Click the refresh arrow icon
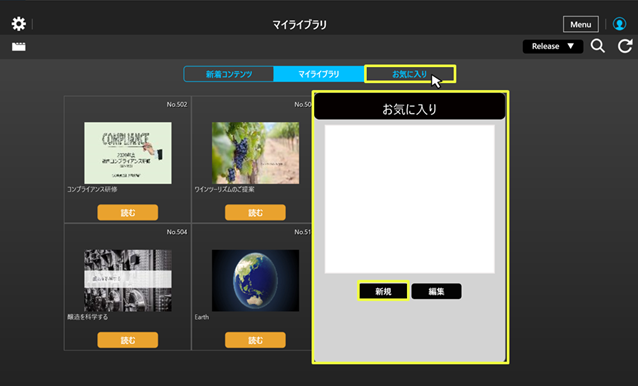638x386 pixels. point(625,46)
